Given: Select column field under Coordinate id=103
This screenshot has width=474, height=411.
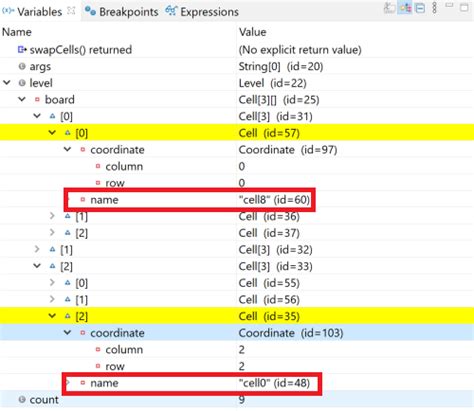Looking at the screenshot, I should coord(237,350).
